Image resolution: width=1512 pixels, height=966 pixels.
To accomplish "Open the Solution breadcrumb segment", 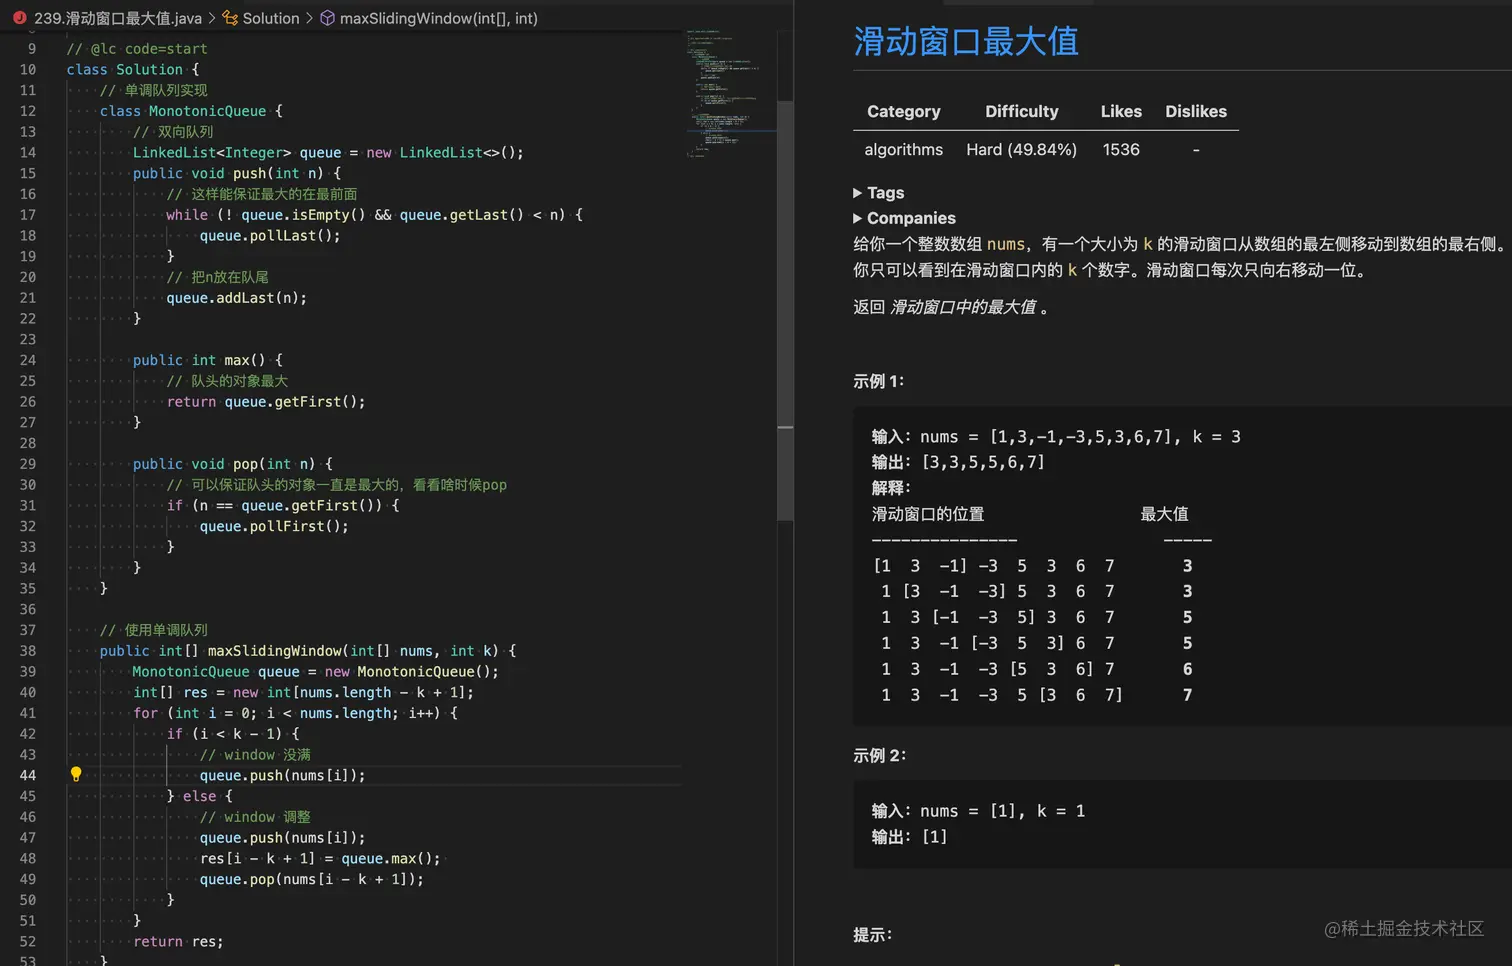I will coord(271,18).
